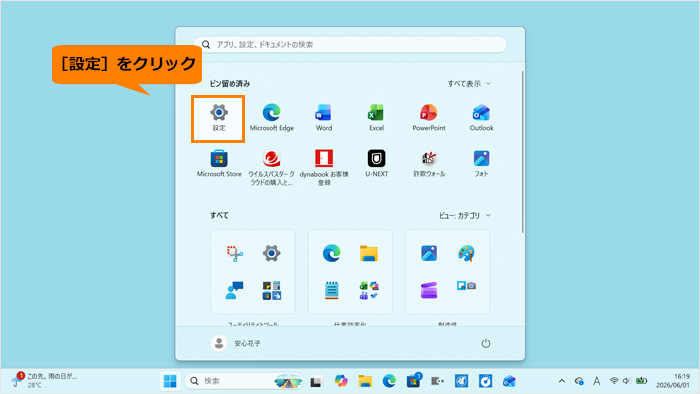The width and height of the screenshot is (700, 394).
Task: Open Microsoft Store from the taskbar
Action: coord(413,381)
